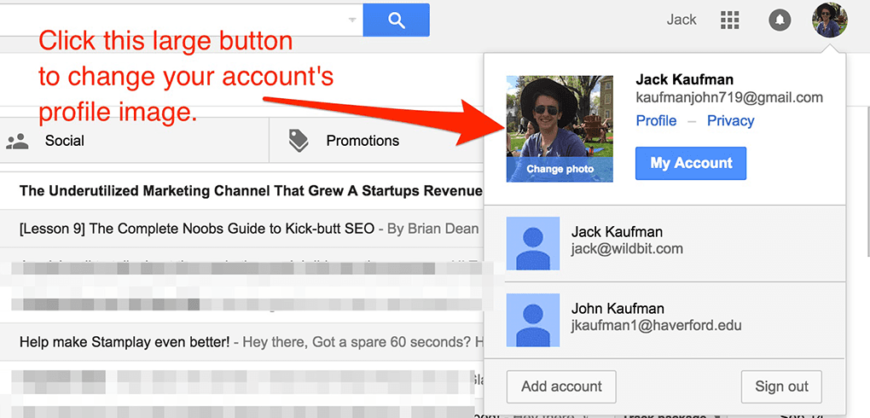
Task: Open the Google apps grid icon
Action: 730,20
